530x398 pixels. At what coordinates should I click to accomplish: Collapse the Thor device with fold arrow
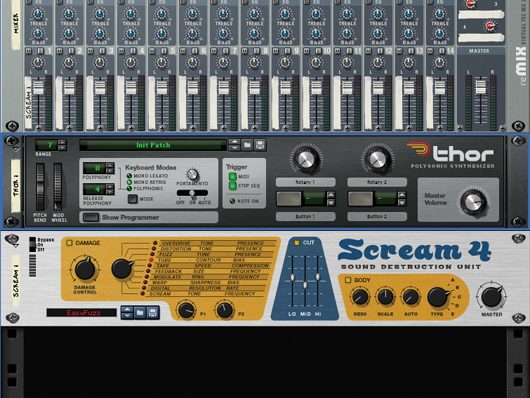(x=16, y=149)
